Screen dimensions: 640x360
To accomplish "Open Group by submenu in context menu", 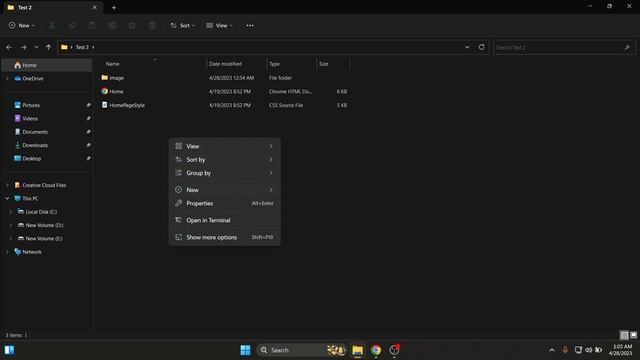I will click(x=224, y=173).
